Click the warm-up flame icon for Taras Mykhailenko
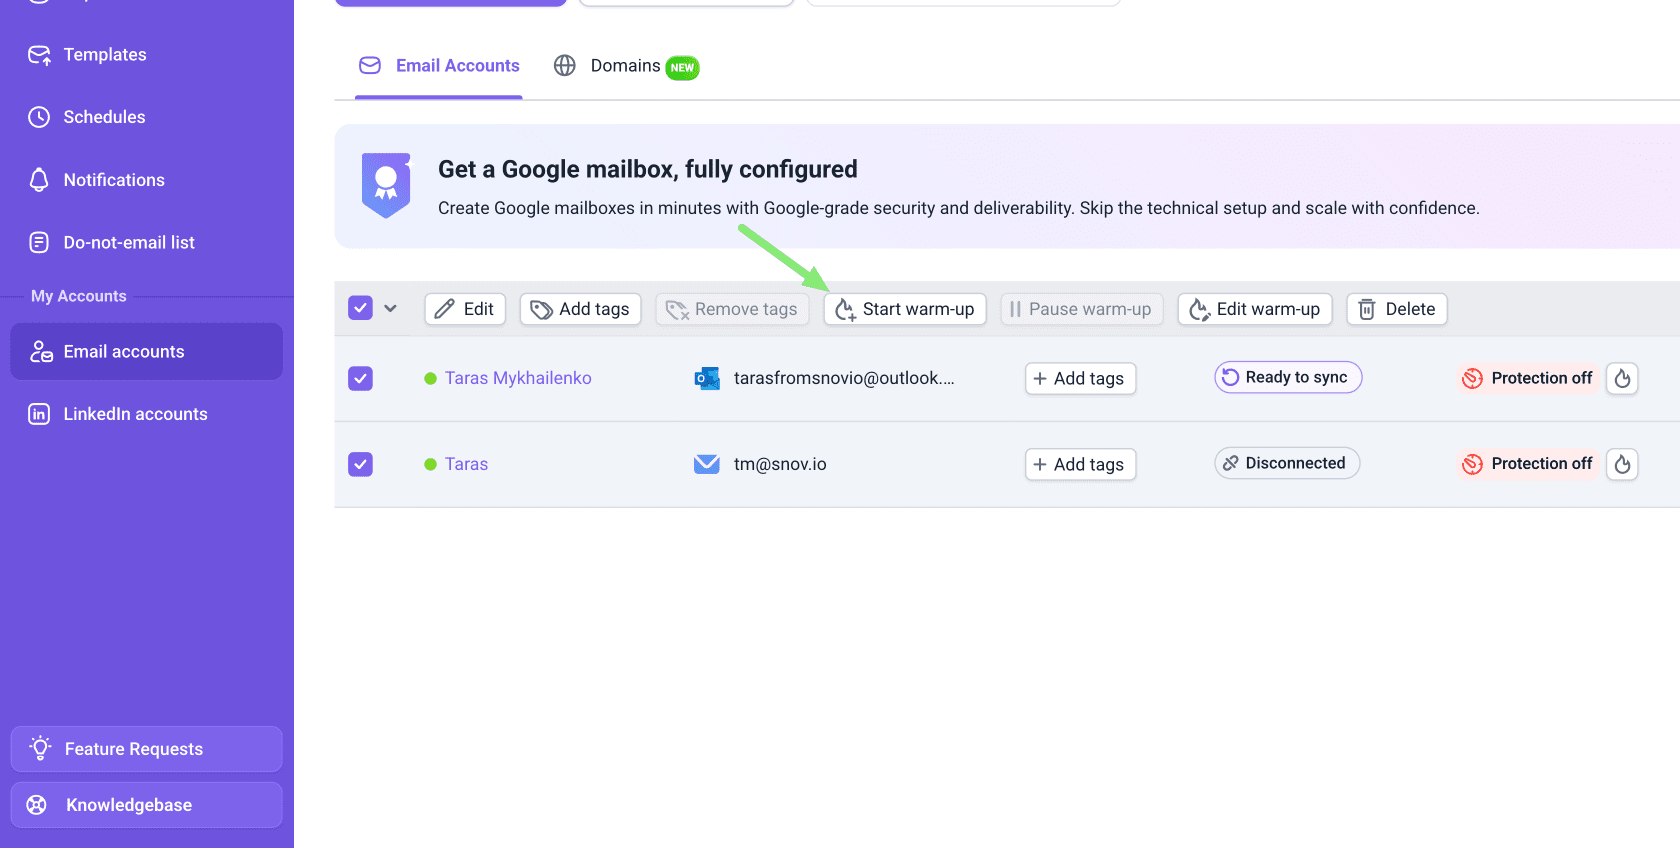This screenshot has height=848, width=1680. [1622, 378]
